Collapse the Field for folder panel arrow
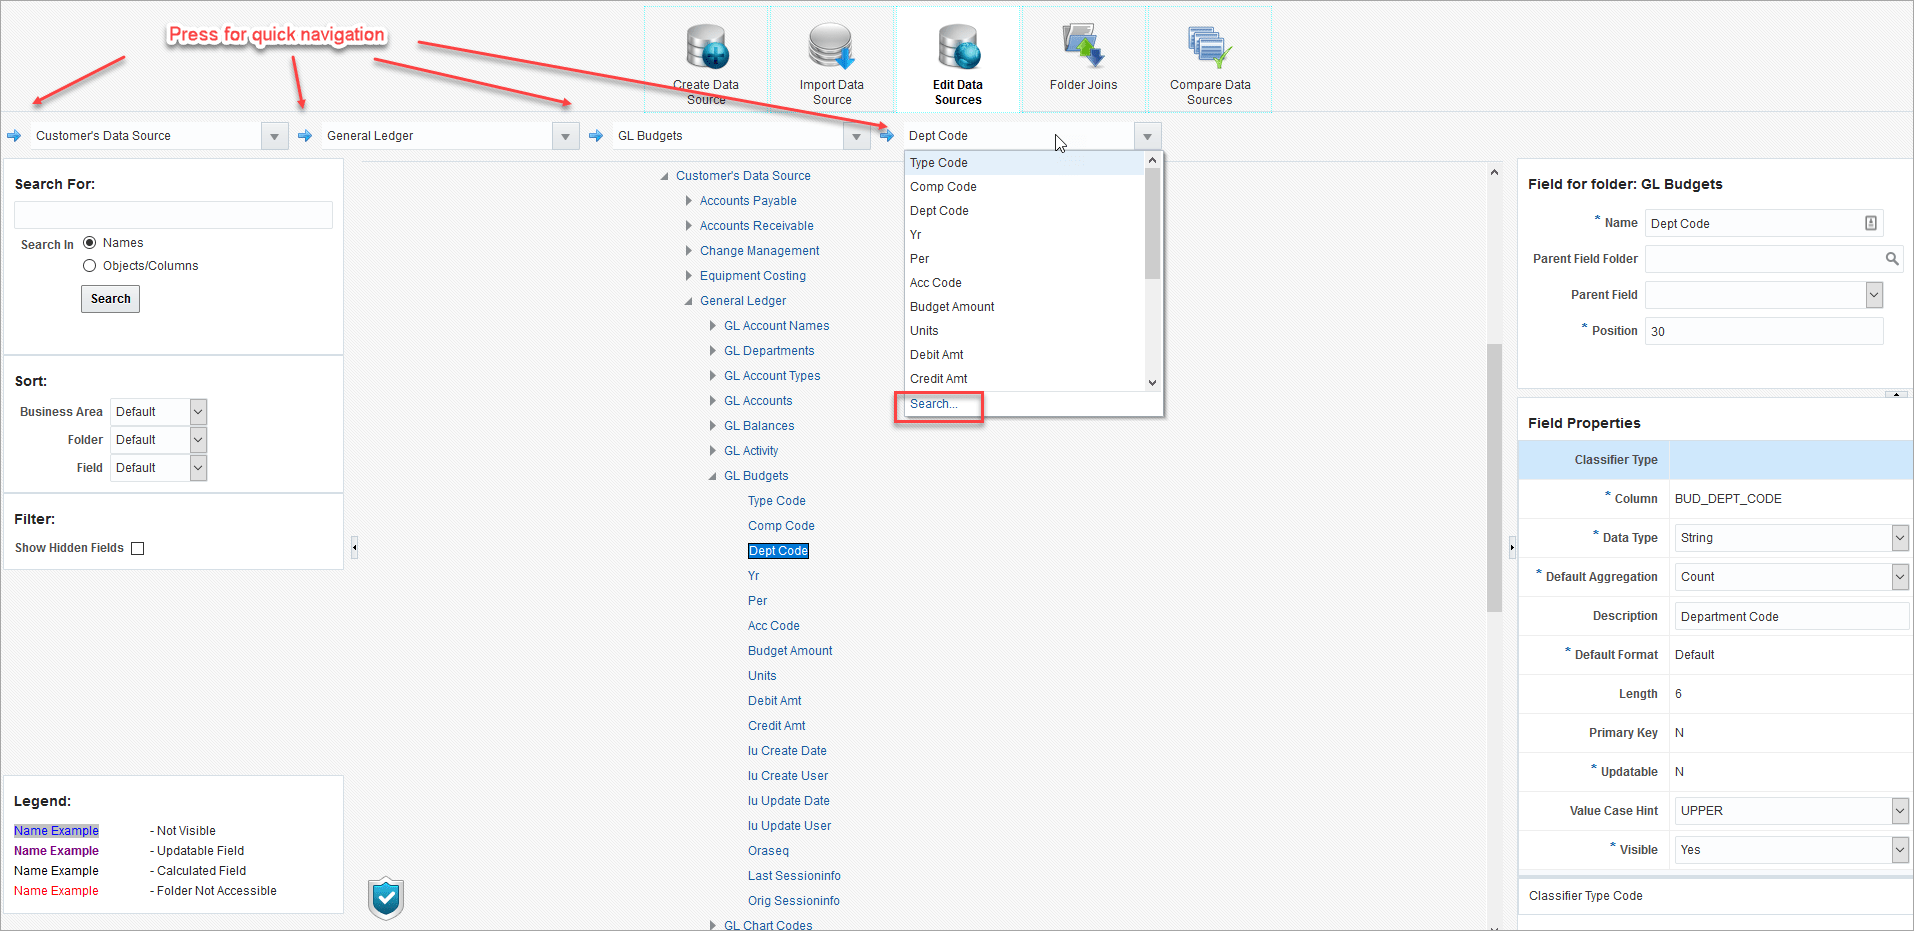 1896,394
